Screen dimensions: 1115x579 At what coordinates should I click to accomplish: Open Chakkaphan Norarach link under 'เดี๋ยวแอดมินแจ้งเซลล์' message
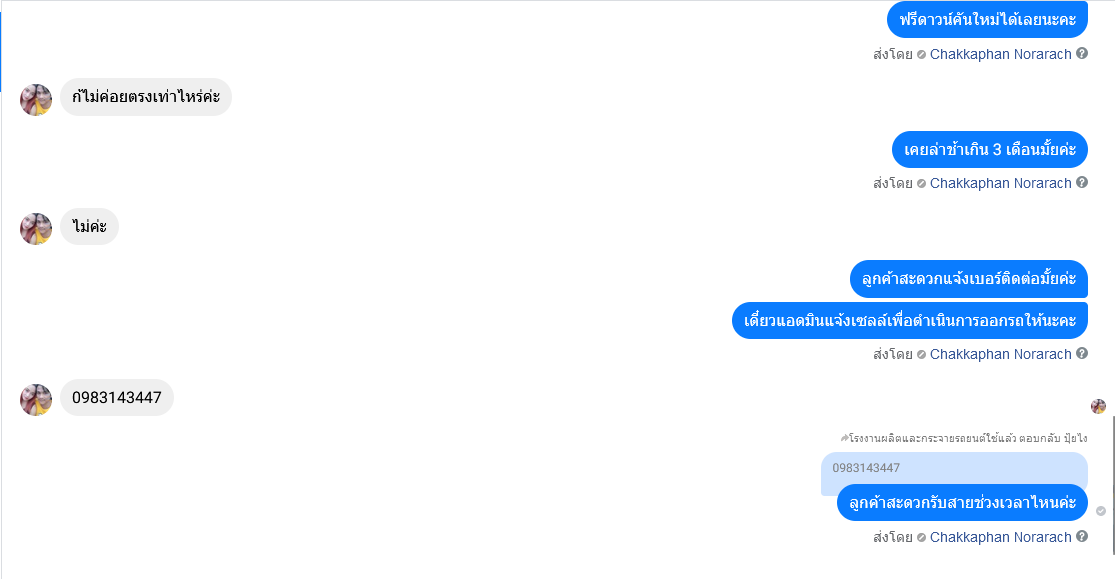click(x=1001, y=354)
